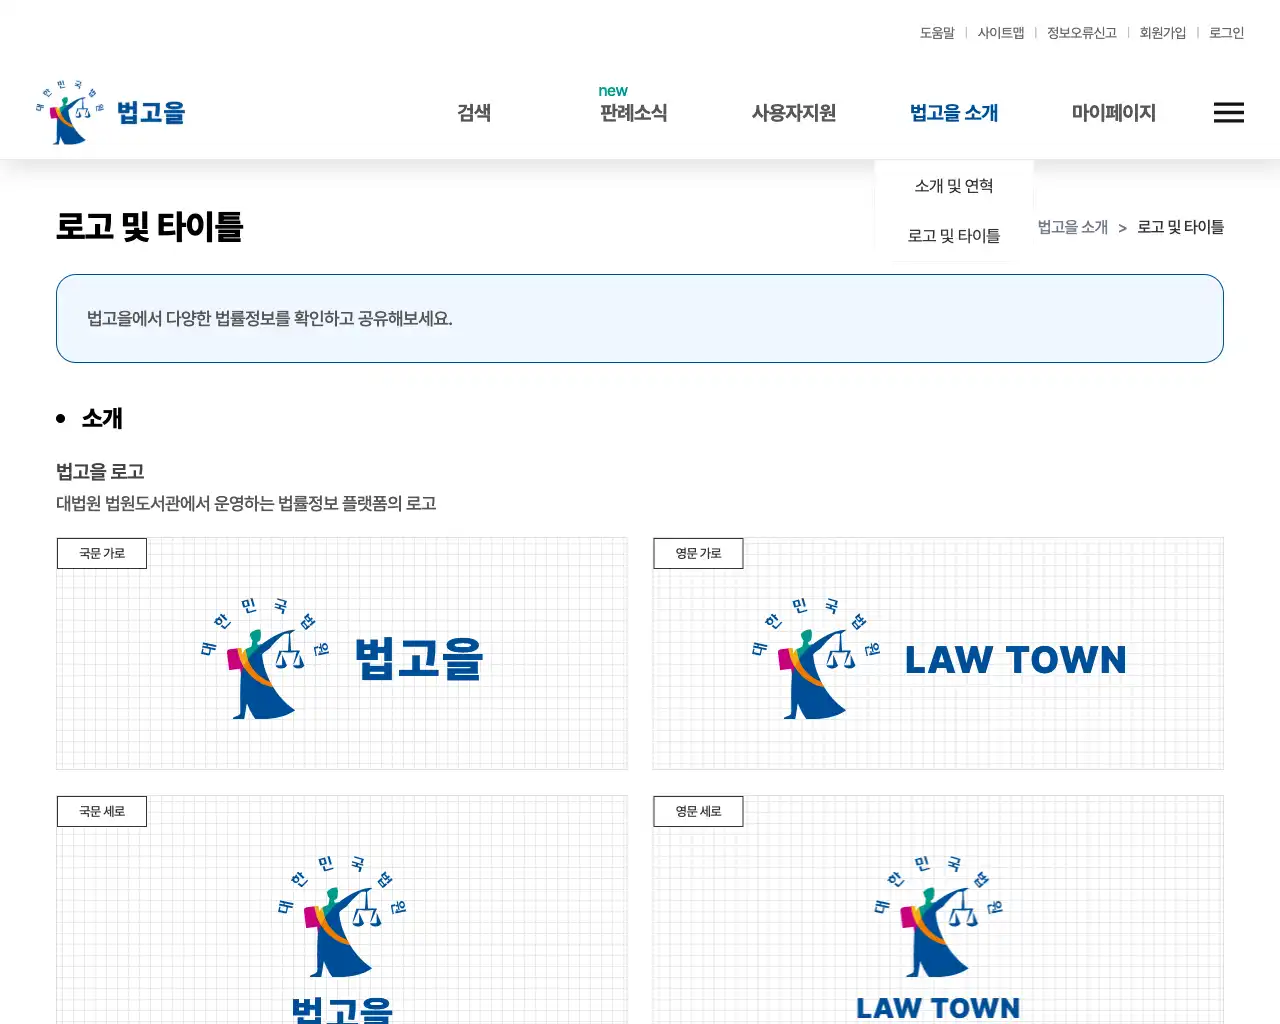Image resolution: width=1280 pixels, height=1024 pixels.
Task: Click the 국문 가로 label
Action: click(102, 553)
